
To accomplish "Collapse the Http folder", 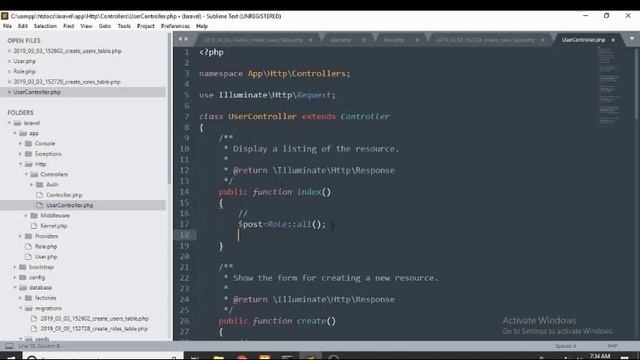I will (21, 164).
